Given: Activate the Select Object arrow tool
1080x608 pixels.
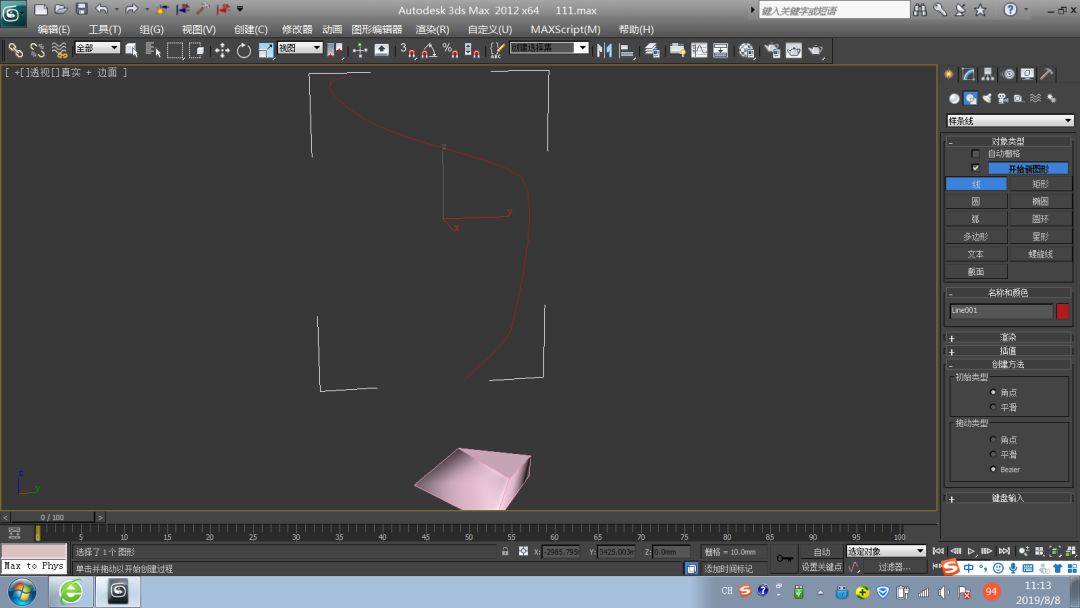Looking at the screenshot, I should tap(132, 50).
